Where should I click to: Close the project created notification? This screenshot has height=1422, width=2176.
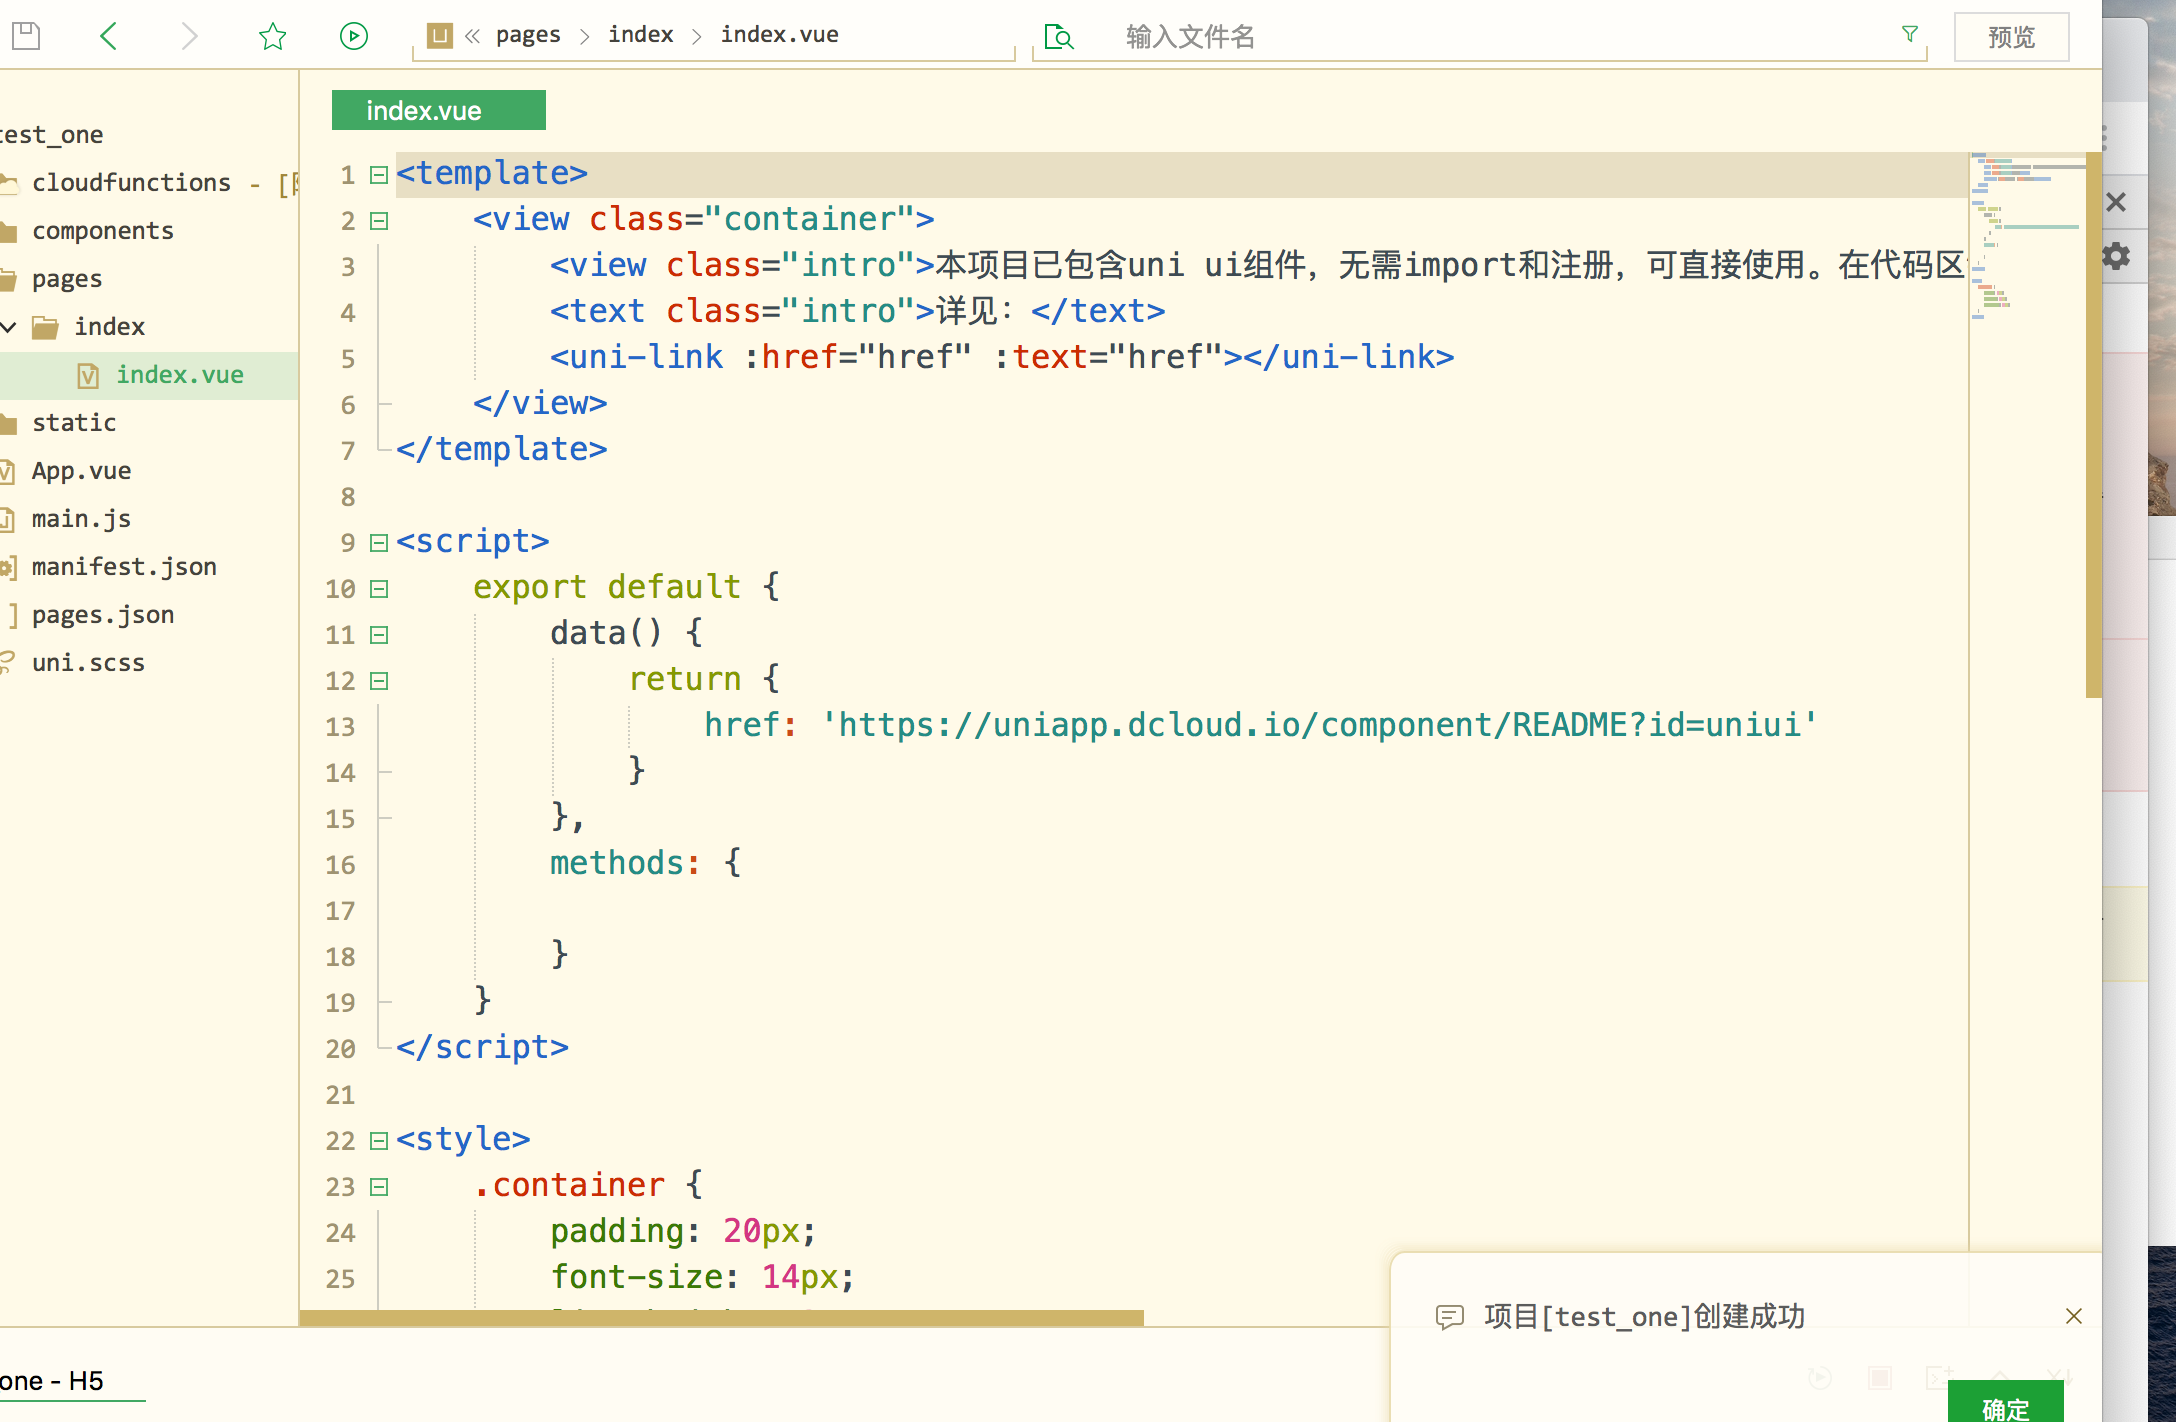2074,1316
